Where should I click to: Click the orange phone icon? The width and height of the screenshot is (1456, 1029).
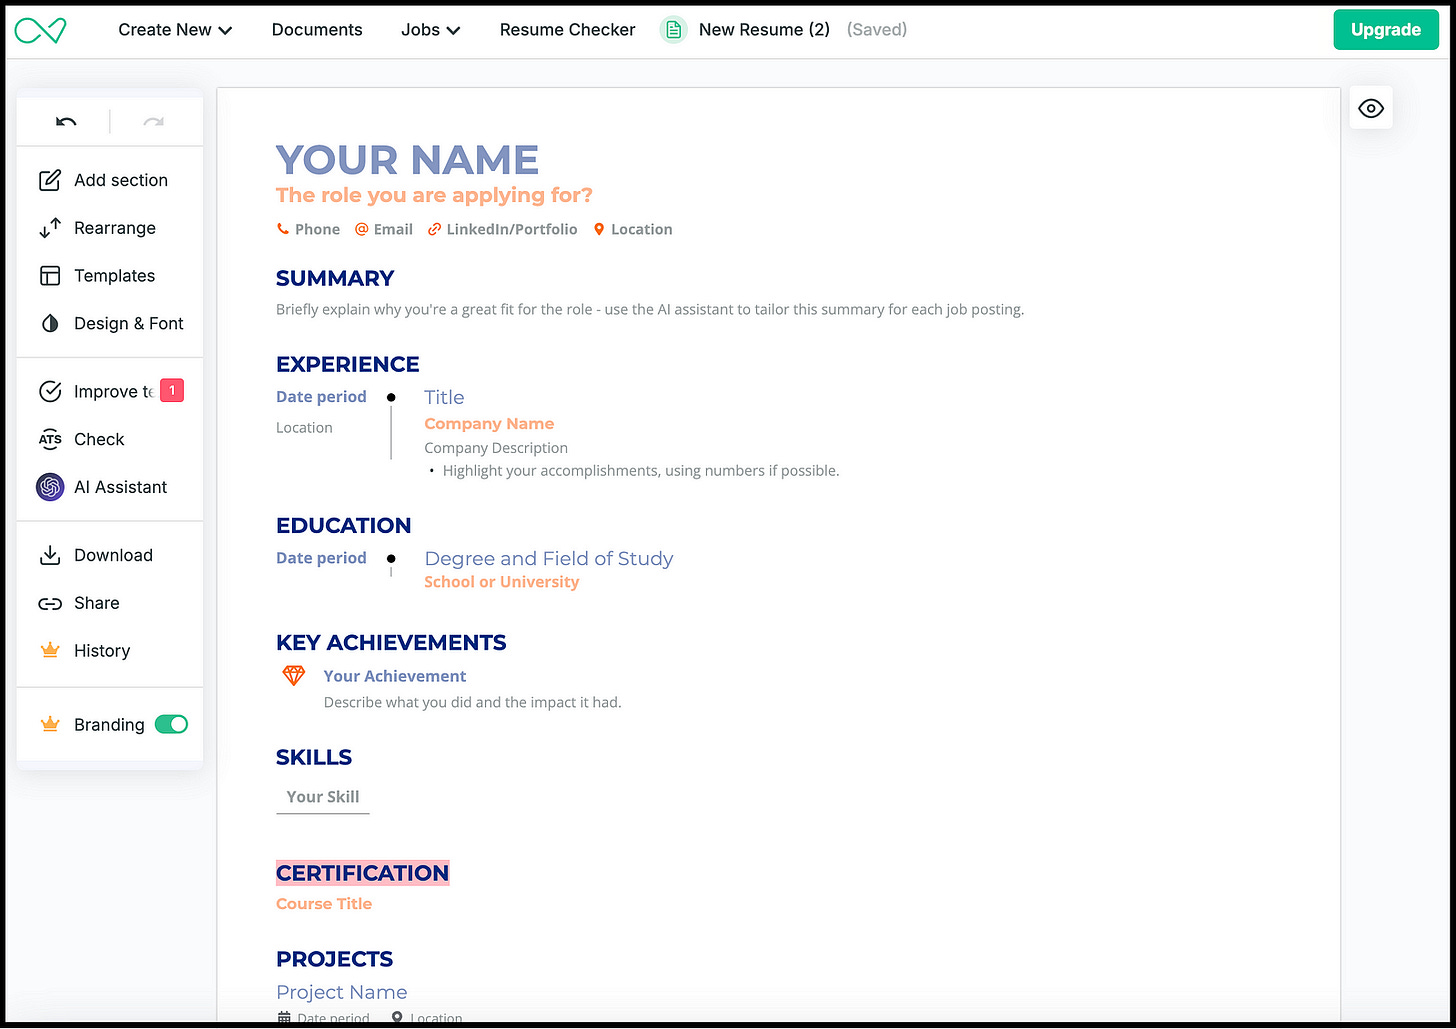(283, 229)
